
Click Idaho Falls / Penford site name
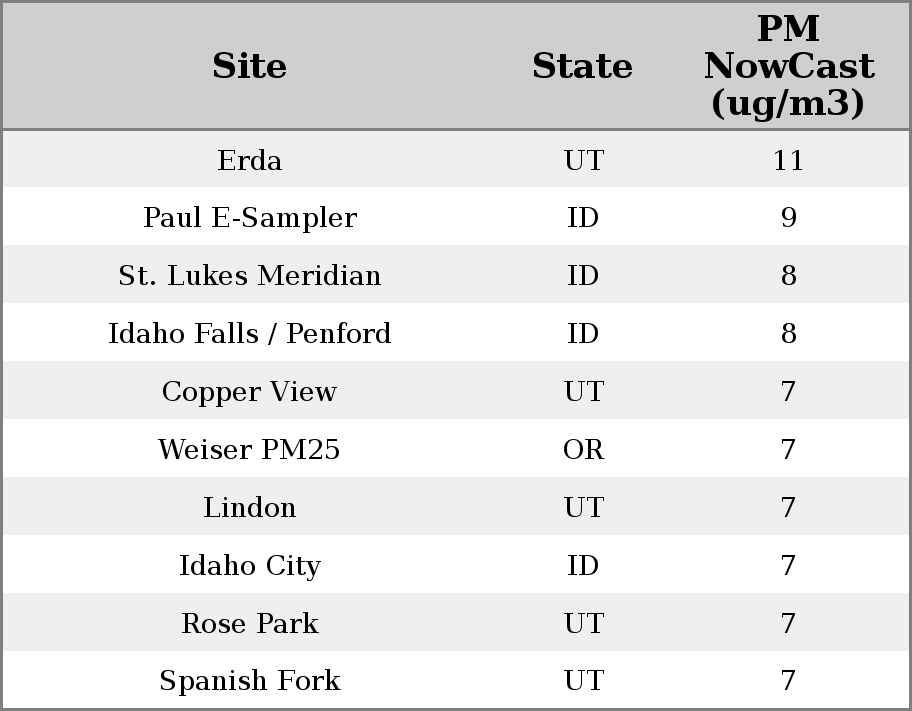point(250,334)
